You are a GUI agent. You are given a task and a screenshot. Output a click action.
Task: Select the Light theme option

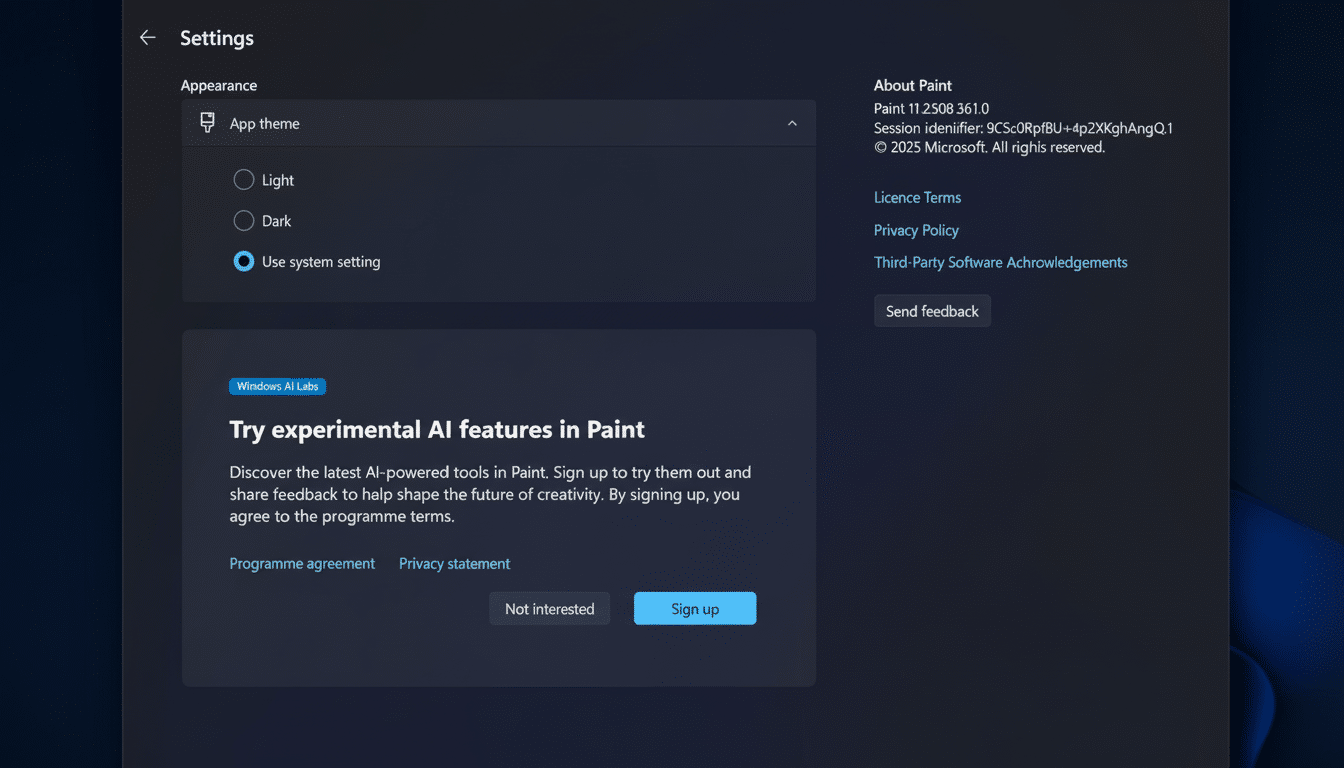(243, 179)
